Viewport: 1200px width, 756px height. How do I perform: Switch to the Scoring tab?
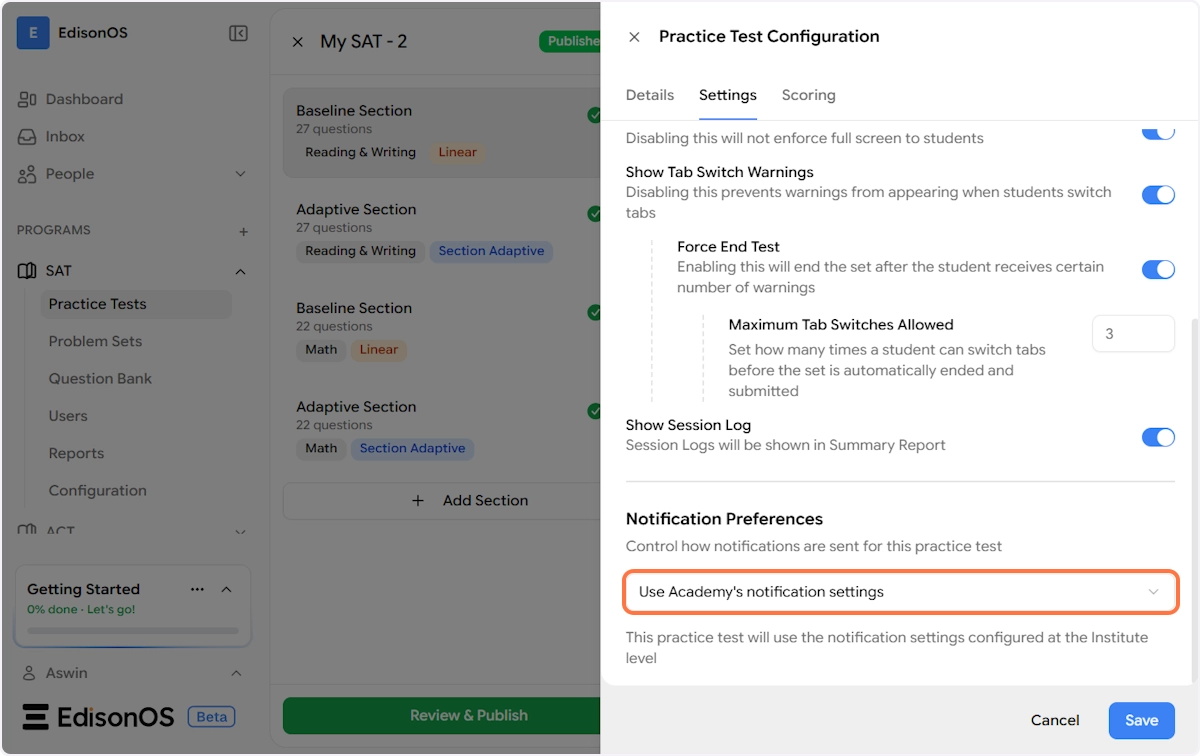tap(808, 95)
